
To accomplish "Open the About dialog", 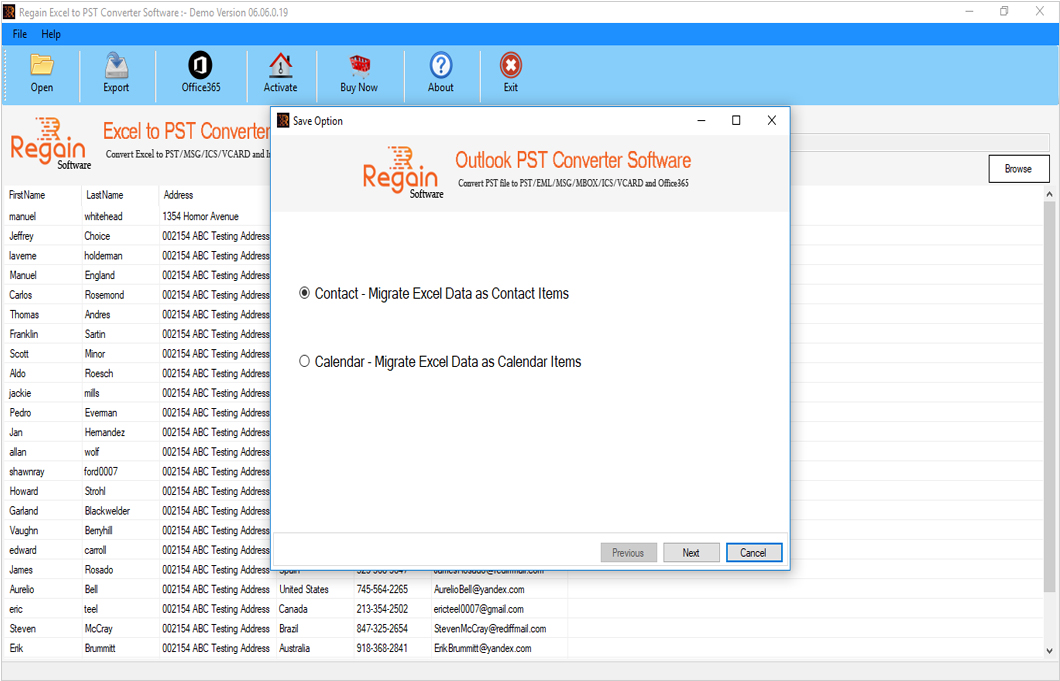I will pos(440,73).
